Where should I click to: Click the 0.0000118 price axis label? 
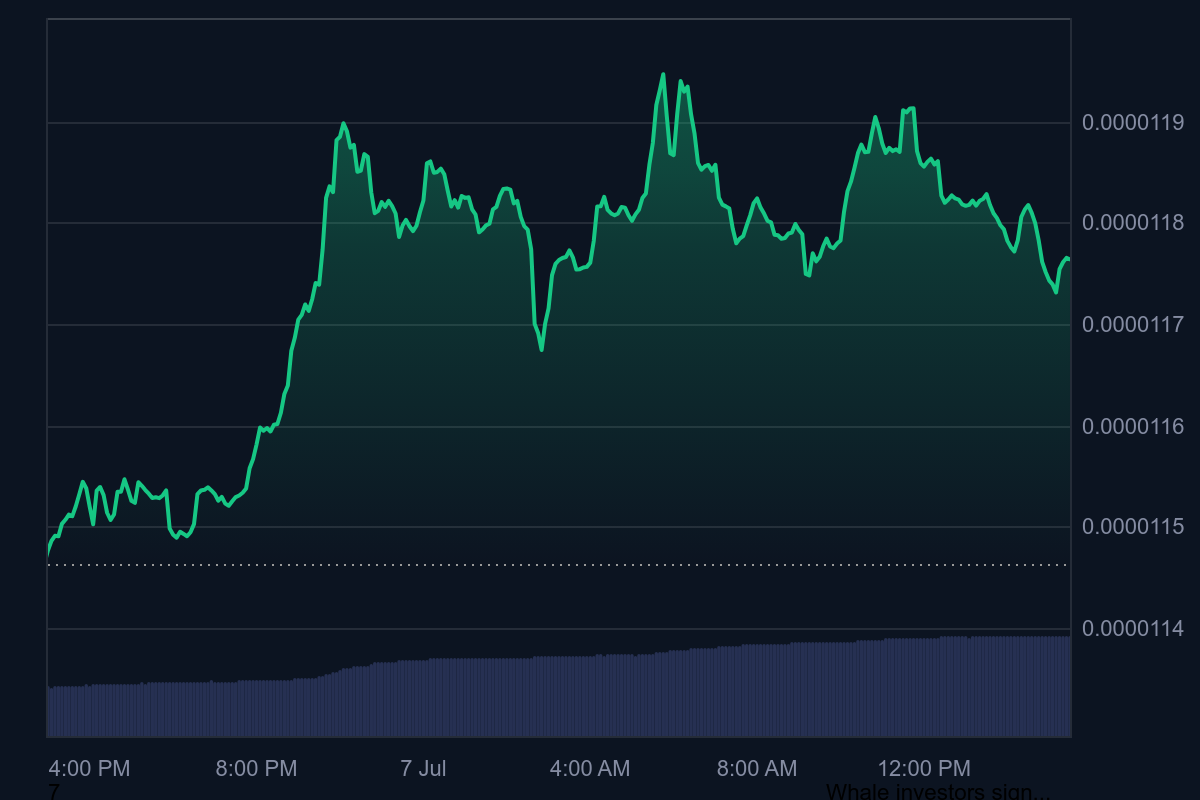click(1133, 223)
